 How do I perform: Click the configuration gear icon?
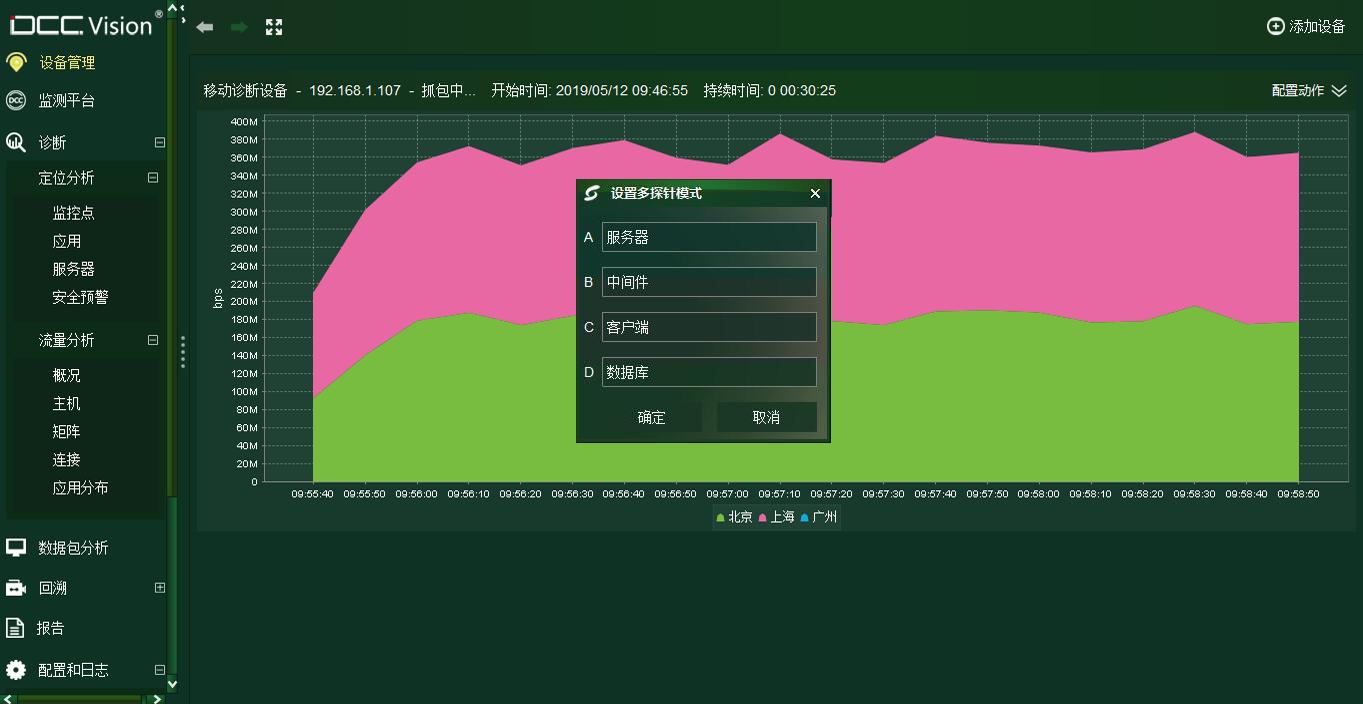[x=16, y=670]
